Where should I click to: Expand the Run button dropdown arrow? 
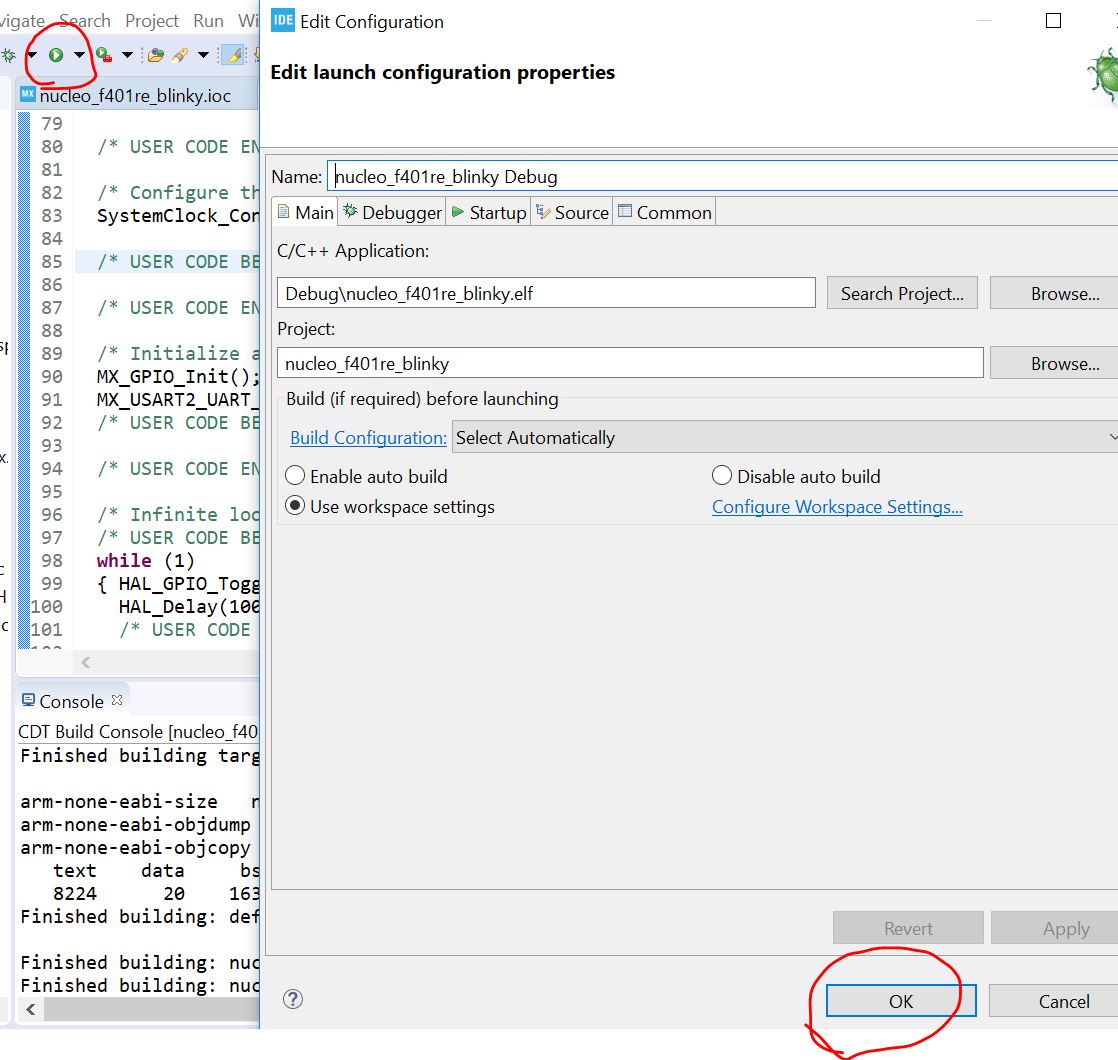[x=79, y=55]
